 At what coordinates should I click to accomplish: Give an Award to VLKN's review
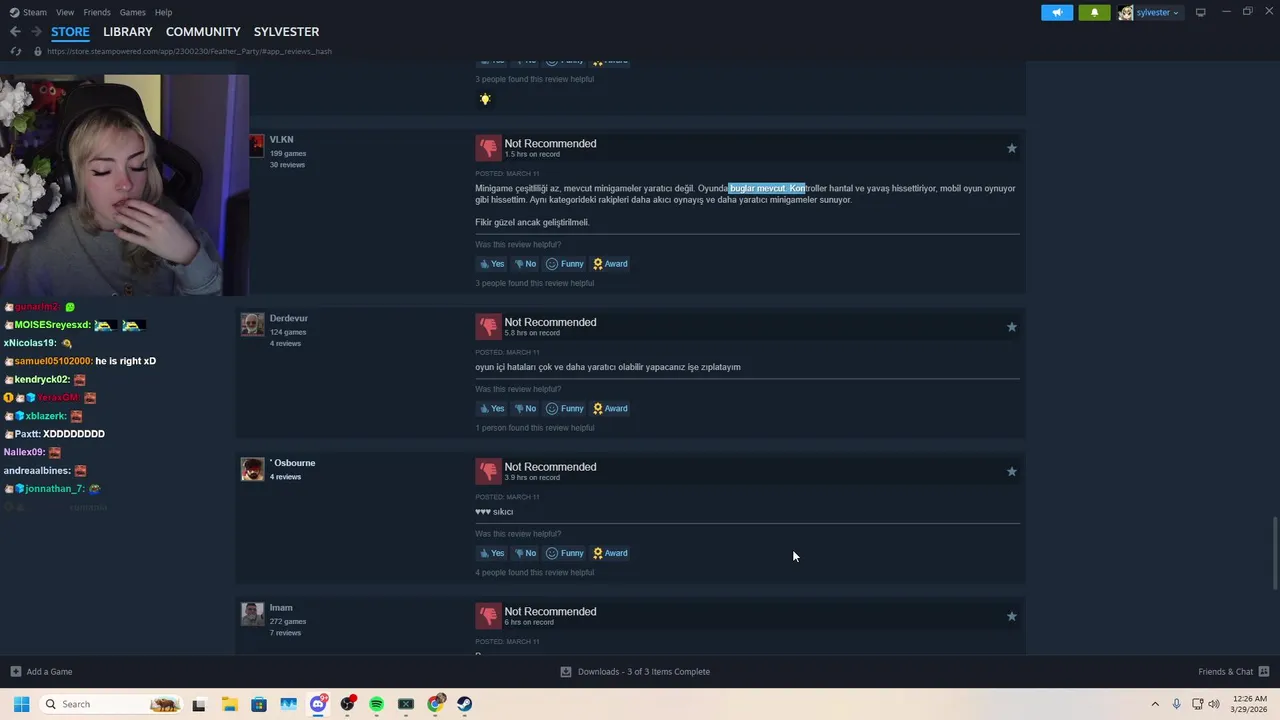(x=610, y=264)
